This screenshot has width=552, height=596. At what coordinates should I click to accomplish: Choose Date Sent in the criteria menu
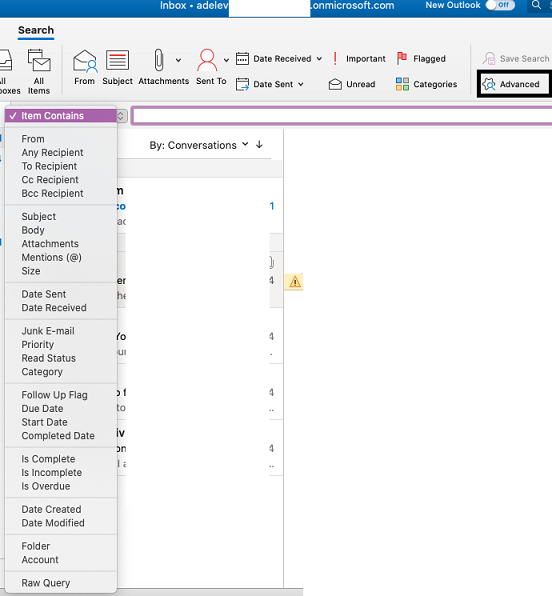point(61,294)
